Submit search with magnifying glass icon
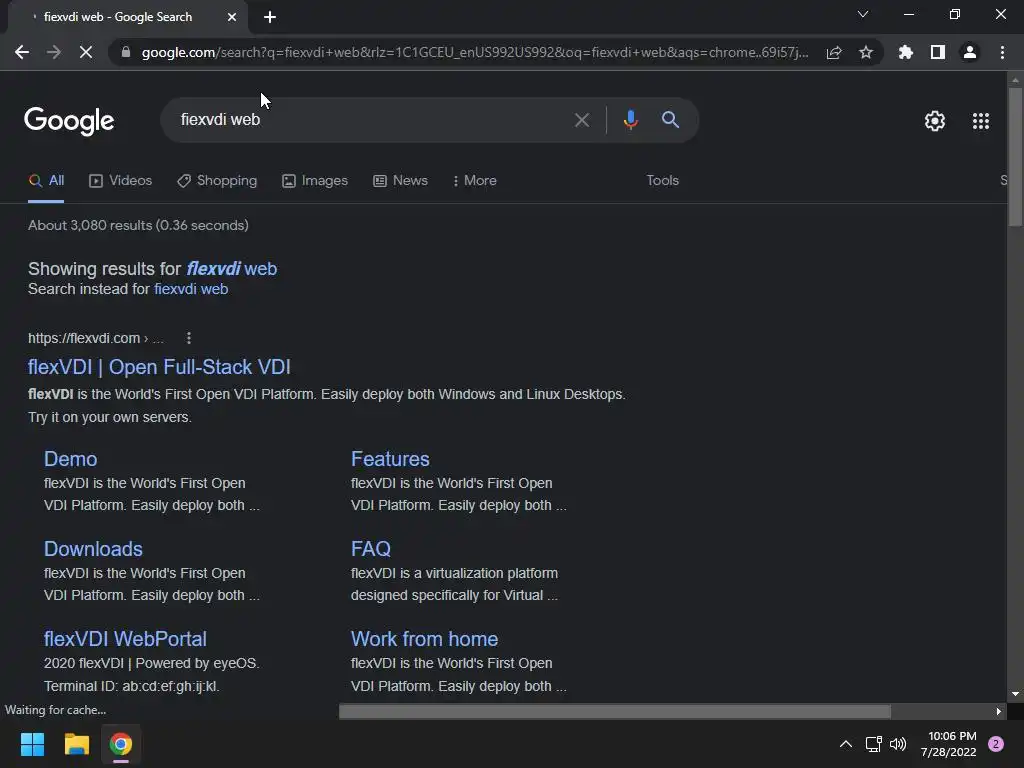This screenshot has width=1024, height=768. pos(670,120)
